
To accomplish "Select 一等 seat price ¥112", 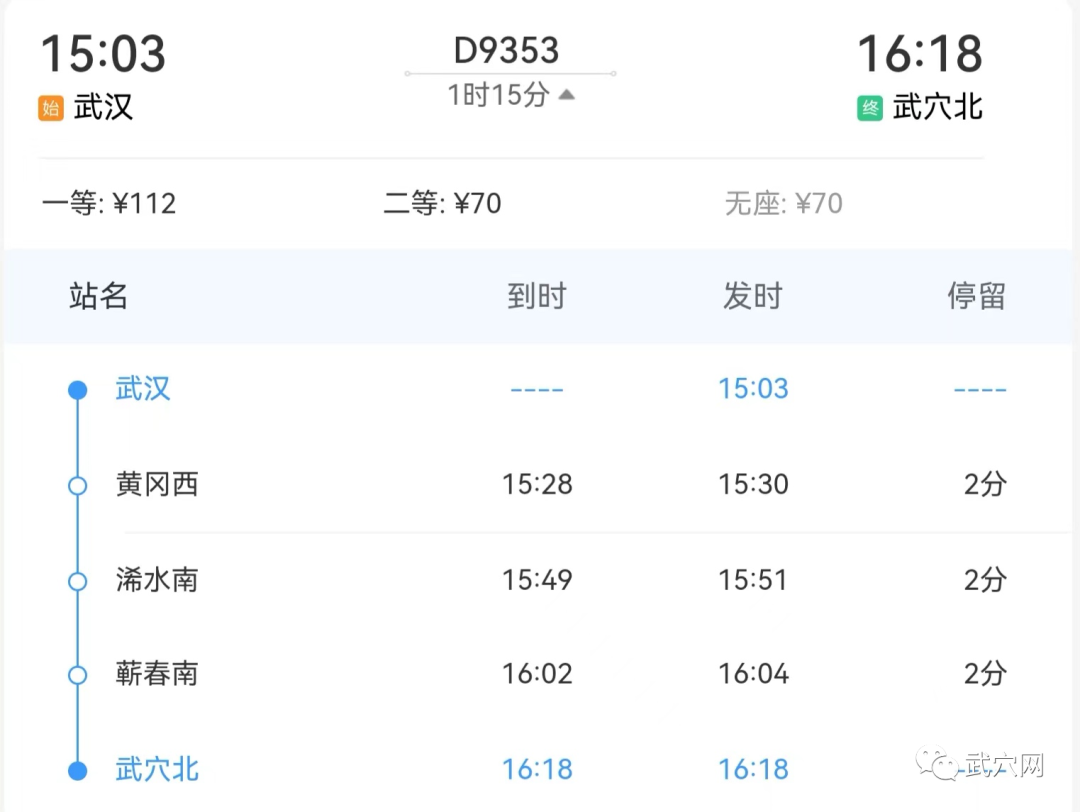I will (109, 203).
